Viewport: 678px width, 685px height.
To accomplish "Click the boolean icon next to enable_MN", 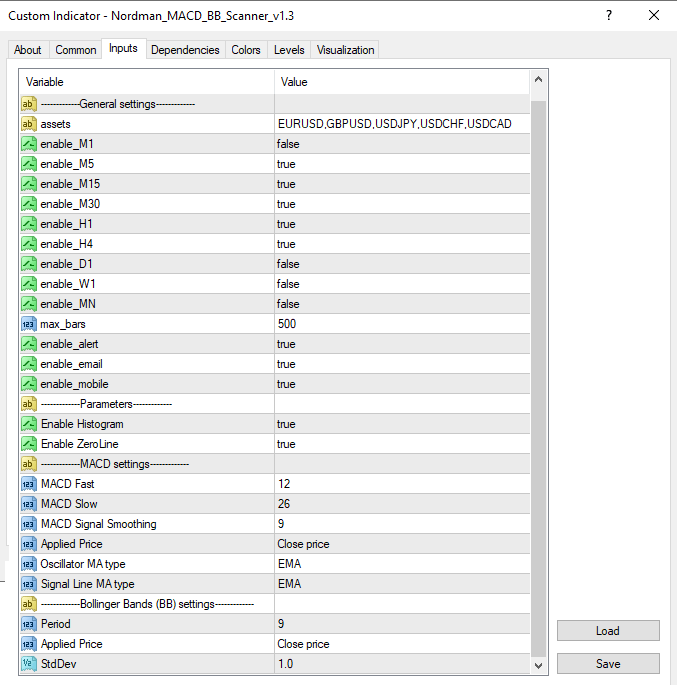I will click(x=28, y=304).
